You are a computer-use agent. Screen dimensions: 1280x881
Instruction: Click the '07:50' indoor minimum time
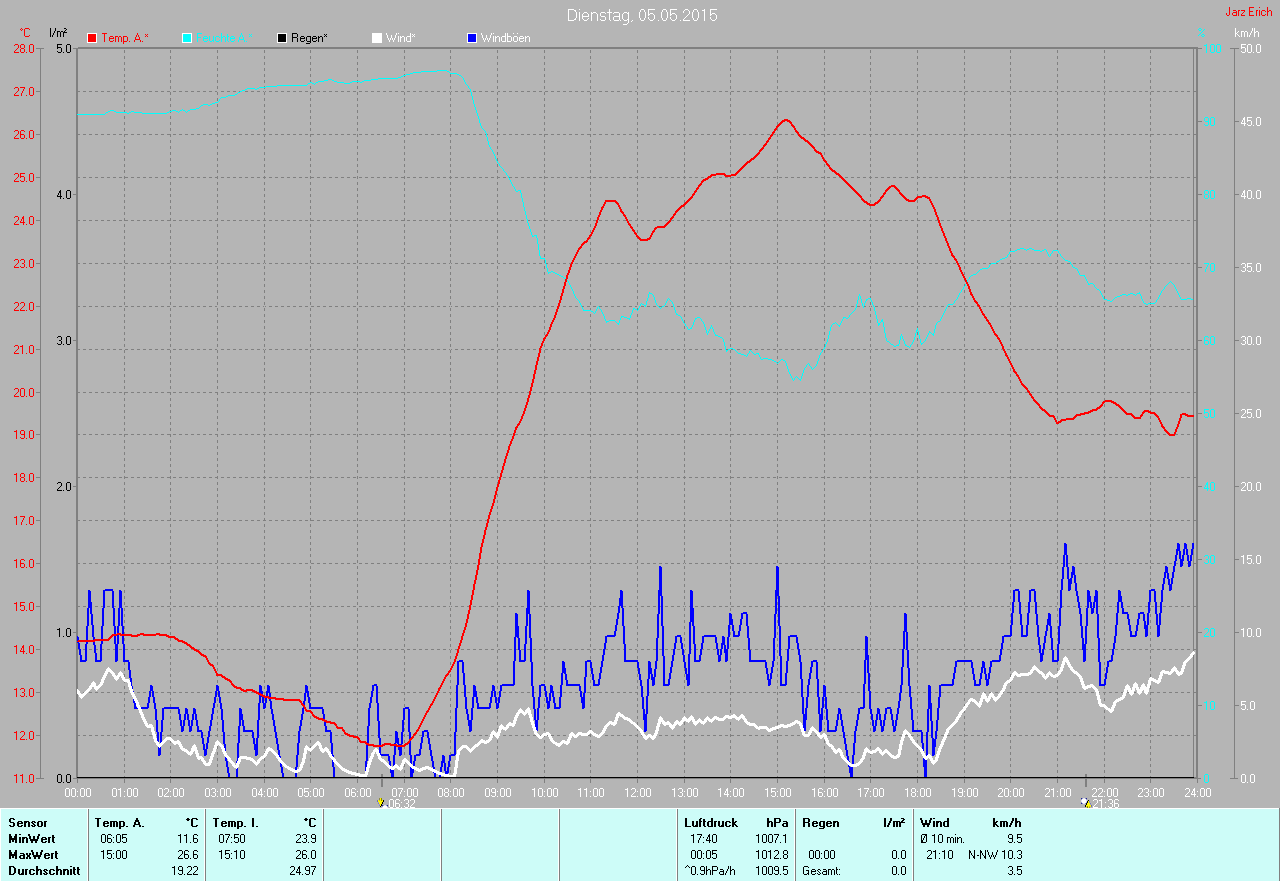tap(231, 839)
